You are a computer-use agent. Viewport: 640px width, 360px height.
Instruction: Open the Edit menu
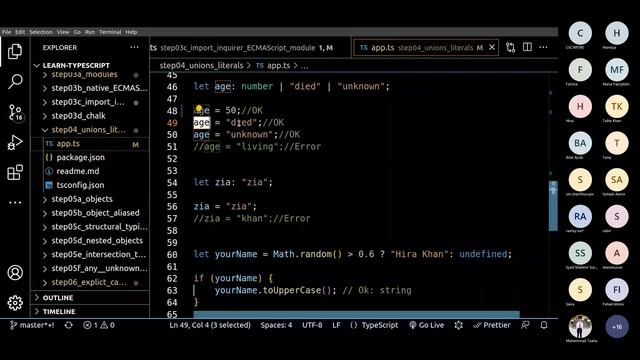(x=20, y=32)
